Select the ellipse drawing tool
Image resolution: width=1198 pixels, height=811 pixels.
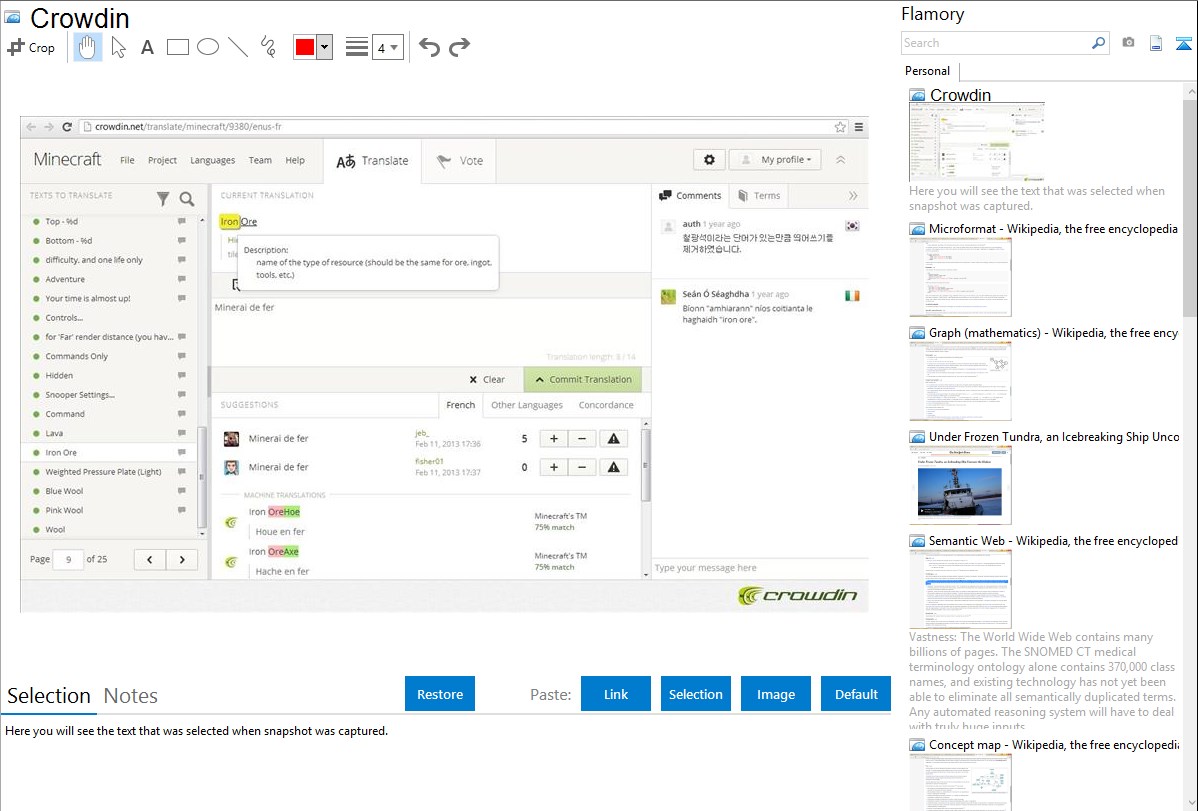coord(208,47)
